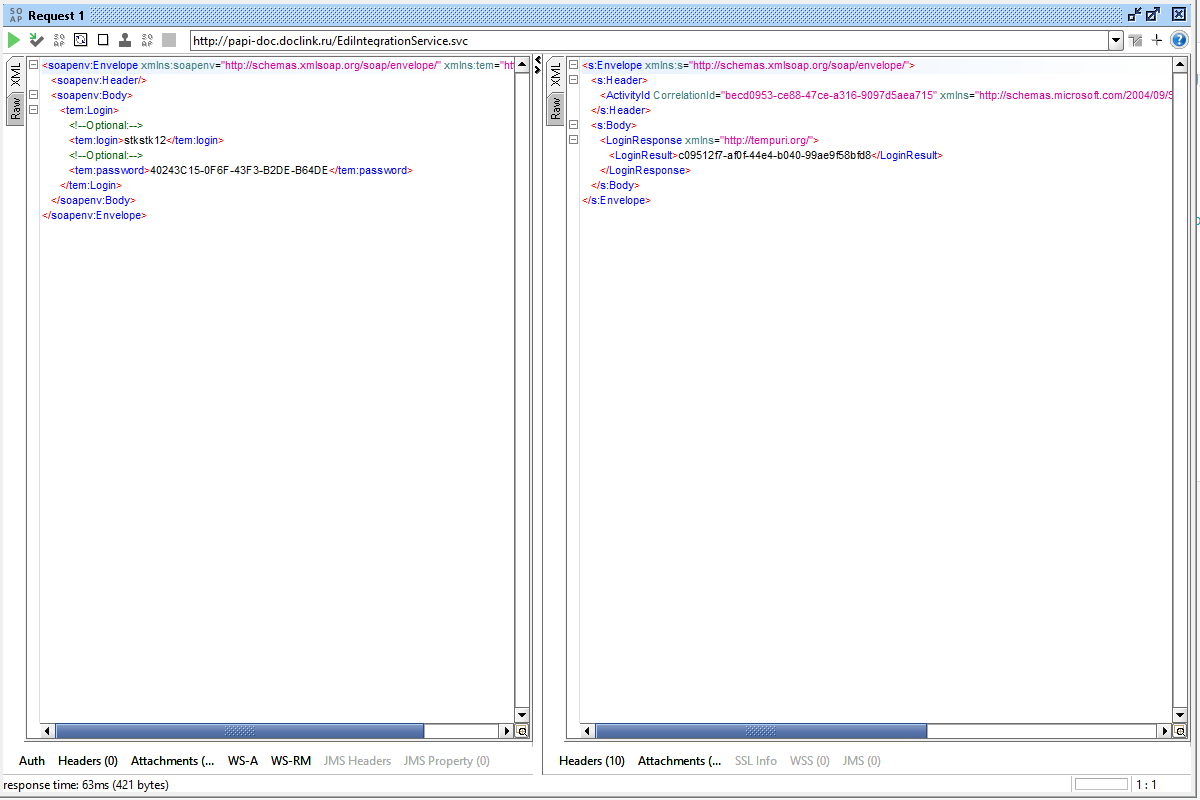Click cursor position 1 : 1 indicator
Screen dimensions: 1200x800
[x=1146, y=785]
